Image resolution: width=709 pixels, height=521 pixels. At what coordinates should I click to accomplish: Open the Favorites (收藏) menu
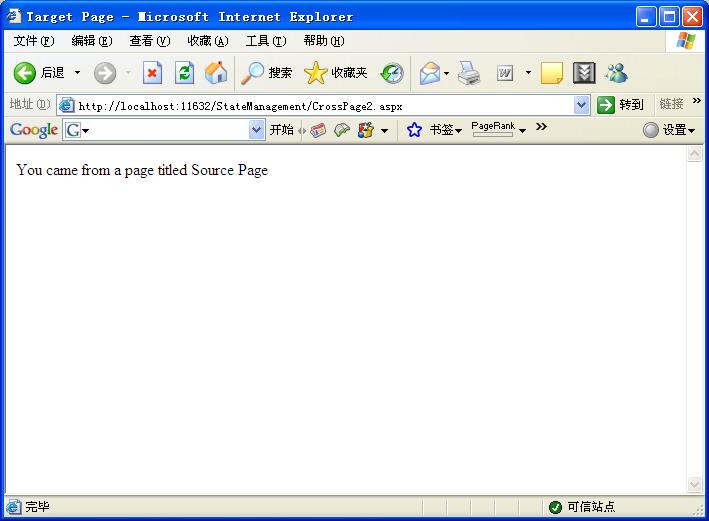click(x=208, y=41)
